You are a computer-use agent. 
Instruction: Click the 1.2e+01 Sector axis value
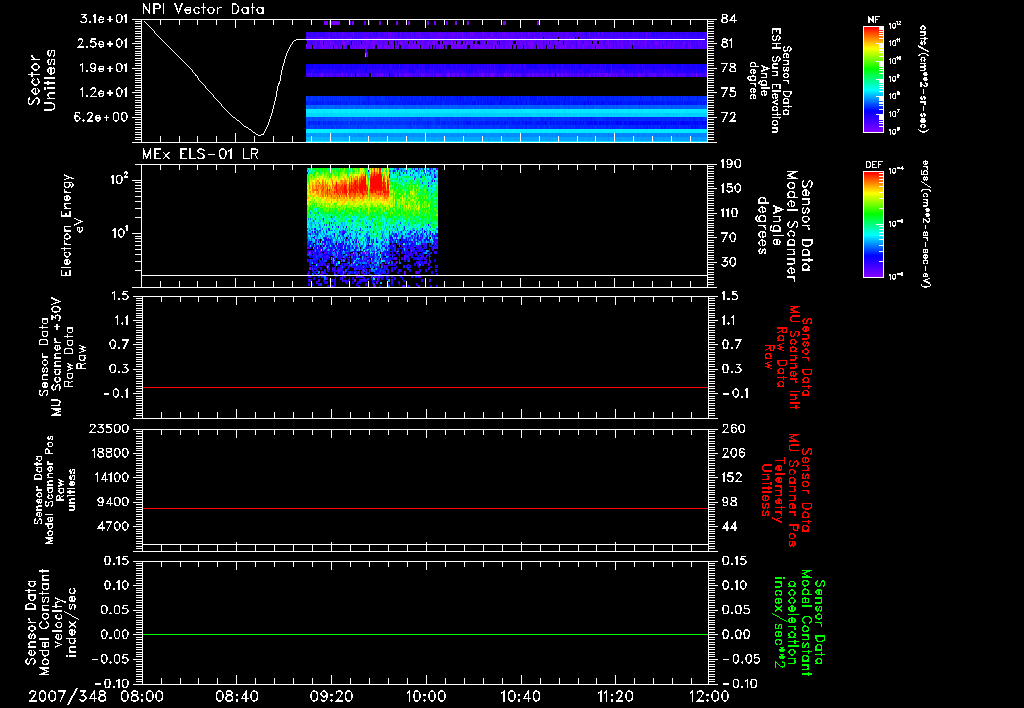(x=104, y=93)
